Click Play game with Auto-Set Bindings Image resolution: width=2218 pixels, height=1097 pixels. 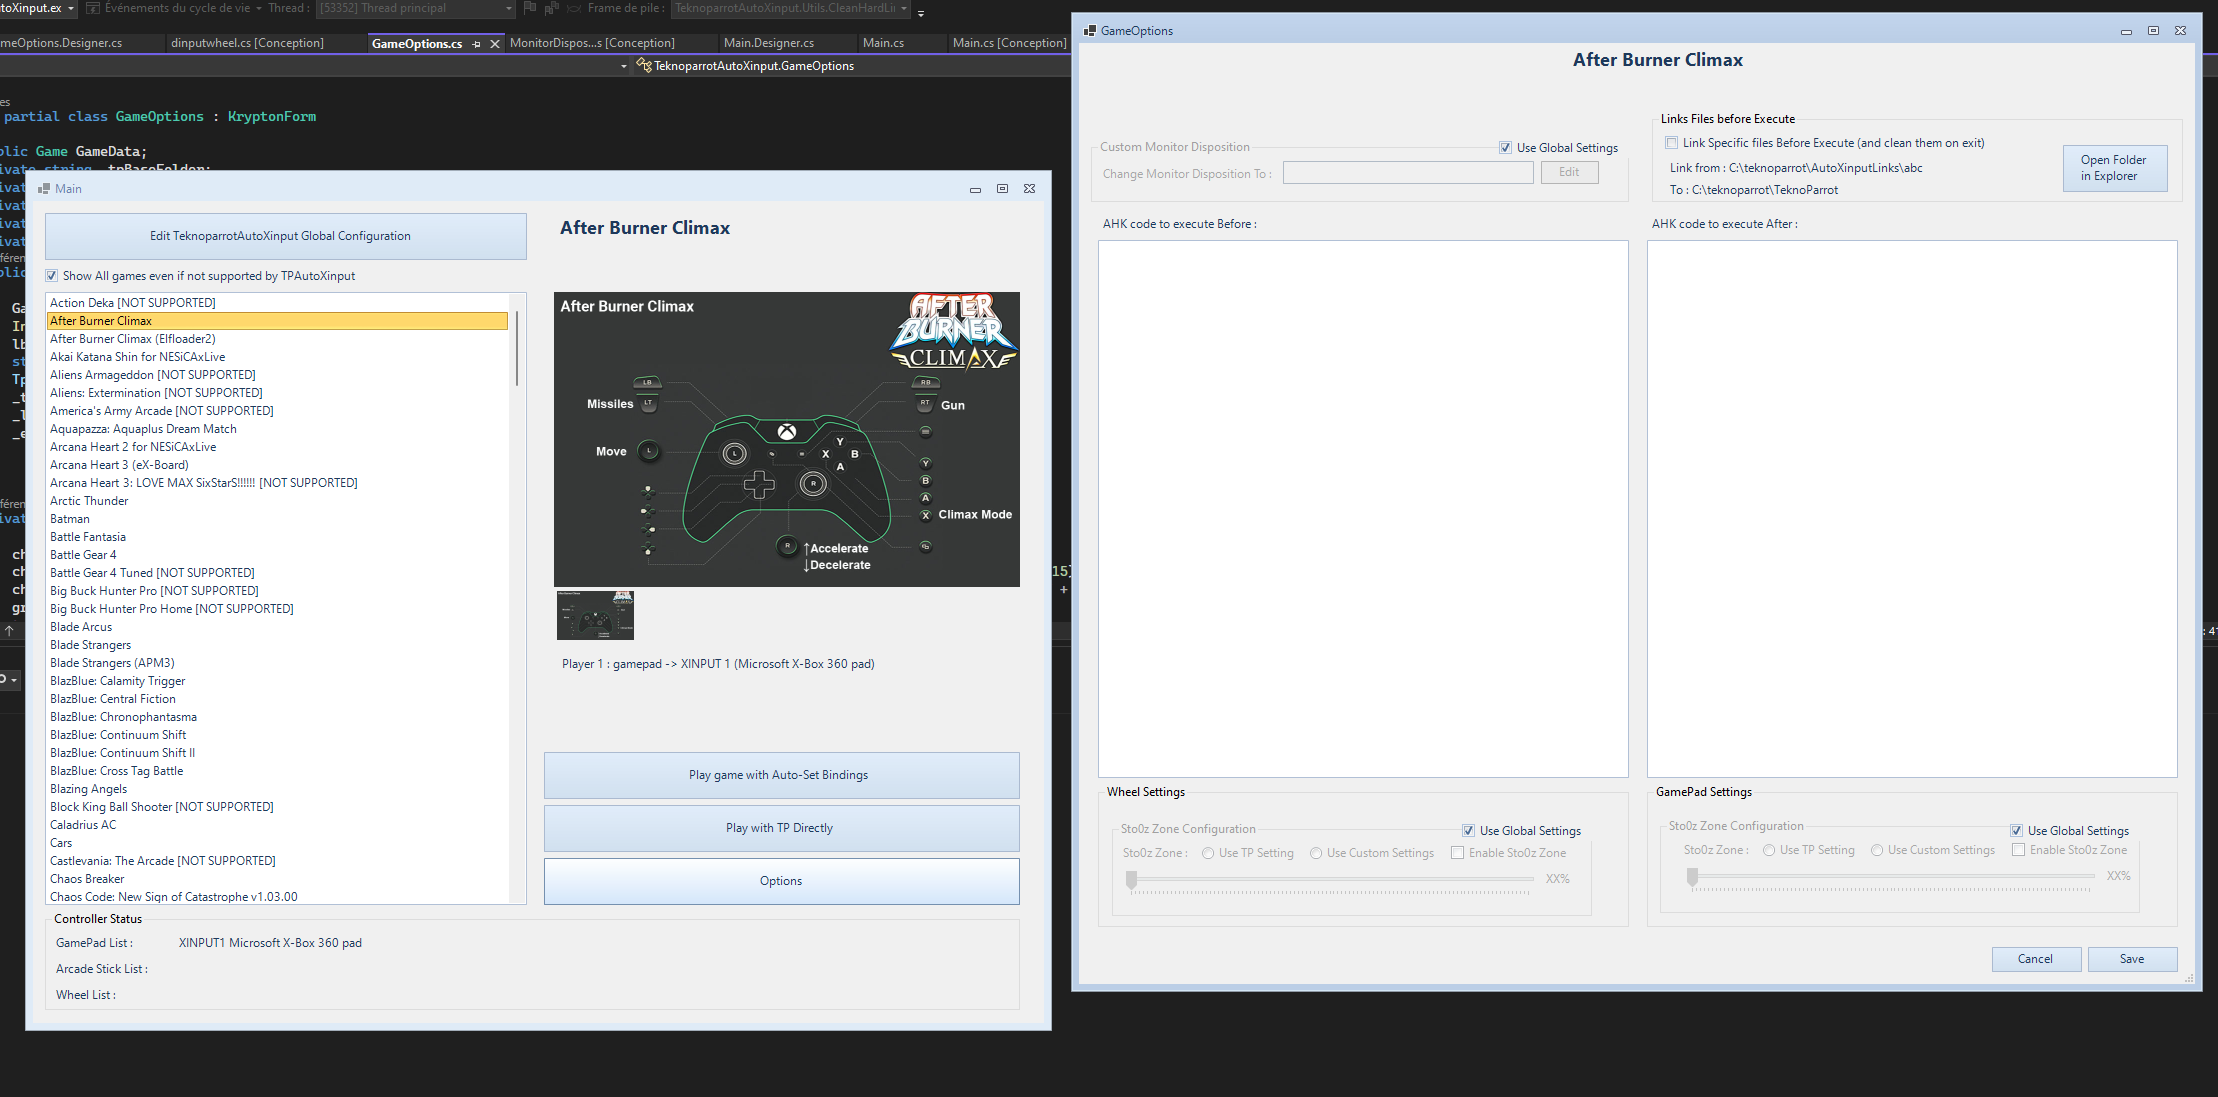[782, 775]
